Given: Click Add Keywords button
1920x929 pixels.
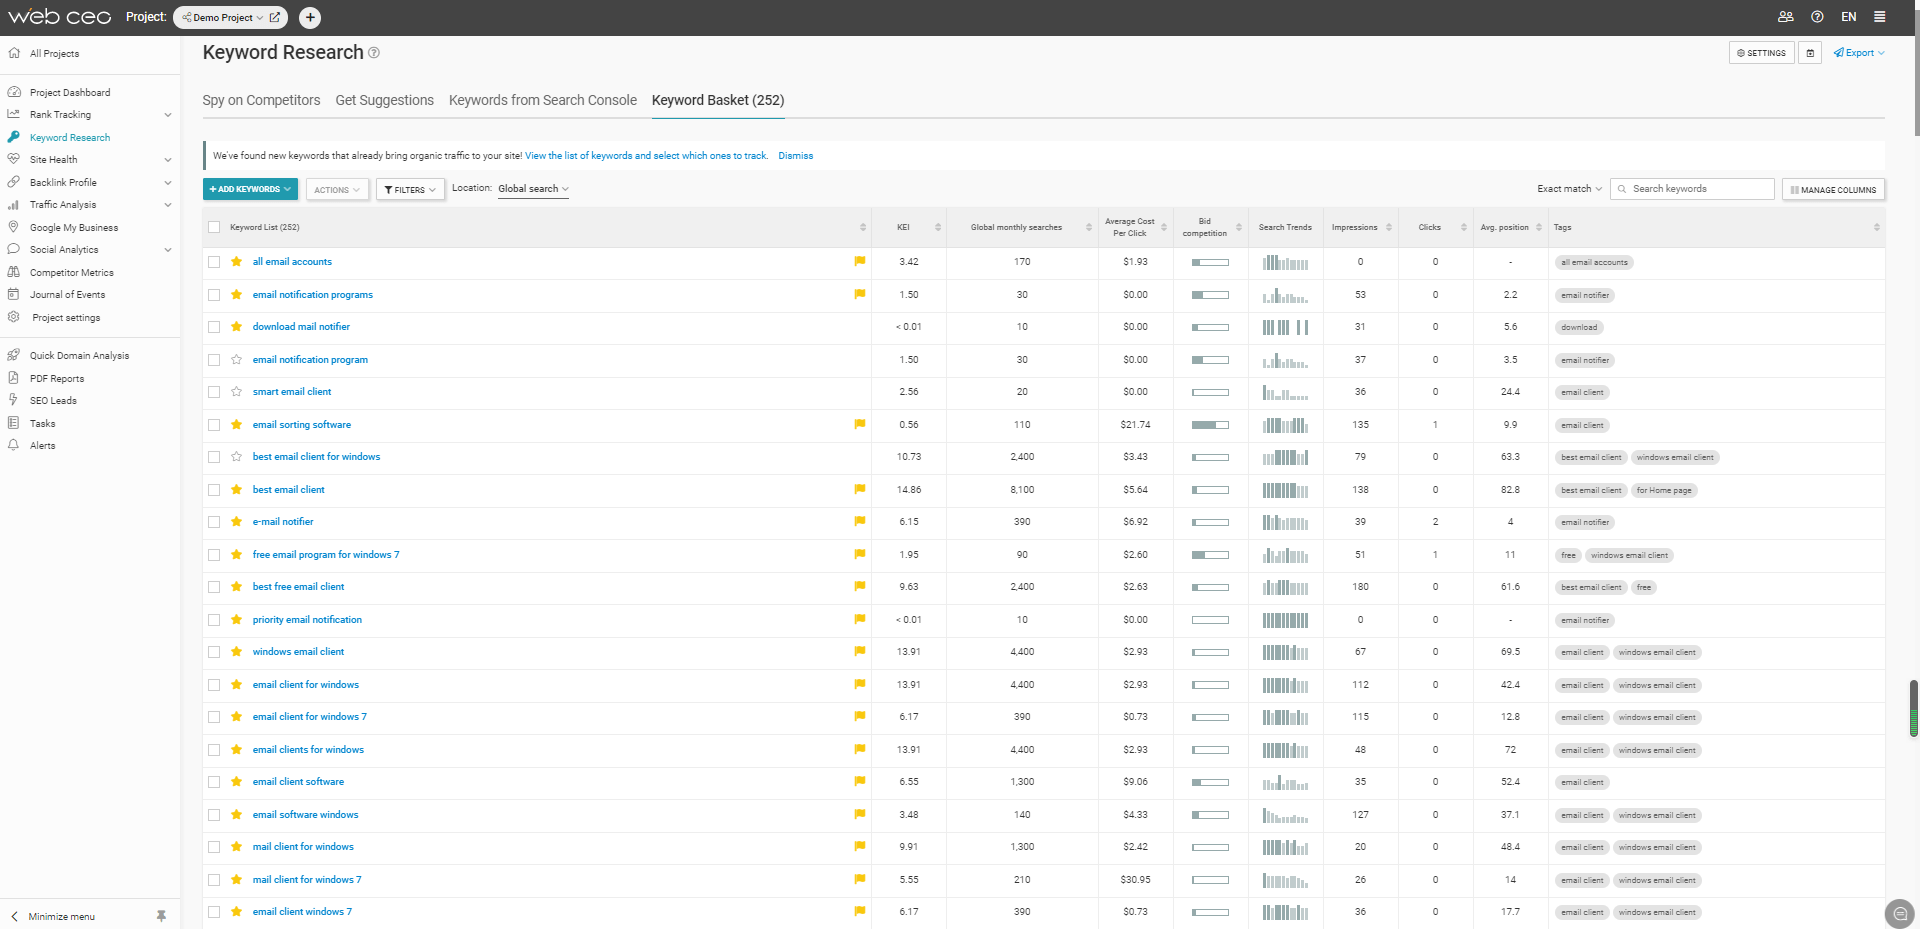Looking at the screenshot, I should (x=250, y=189).
